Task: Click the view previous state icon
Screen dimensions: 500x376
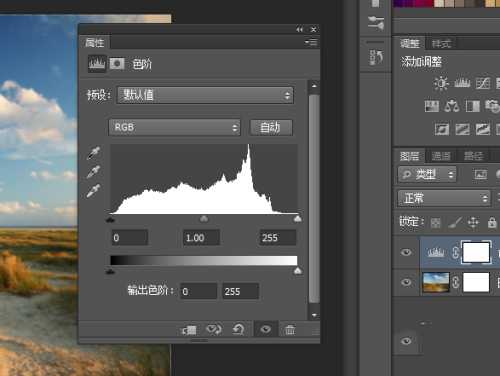Action: [x=214, y=330]
